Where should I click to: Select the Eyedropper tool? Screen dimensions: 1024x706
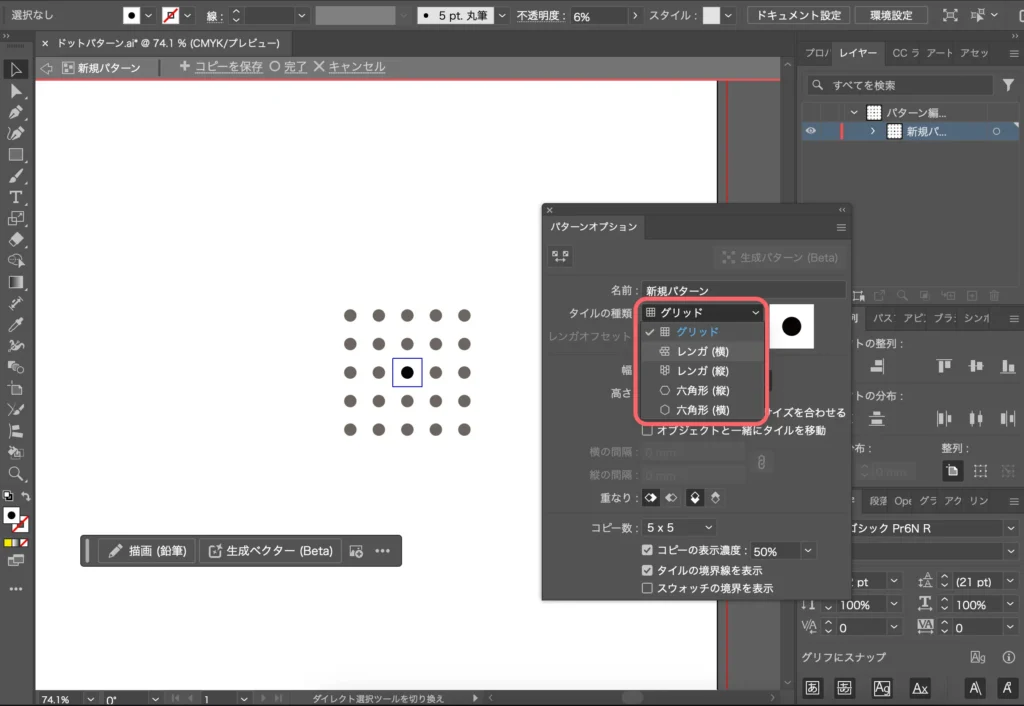tap(16, 325)
